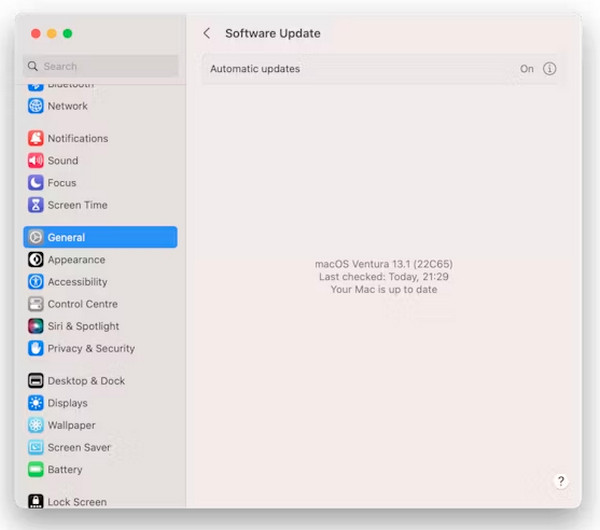Click the macOS Ventura 13.1 version text
Viewport: 600px width, 530px height.
384,264
